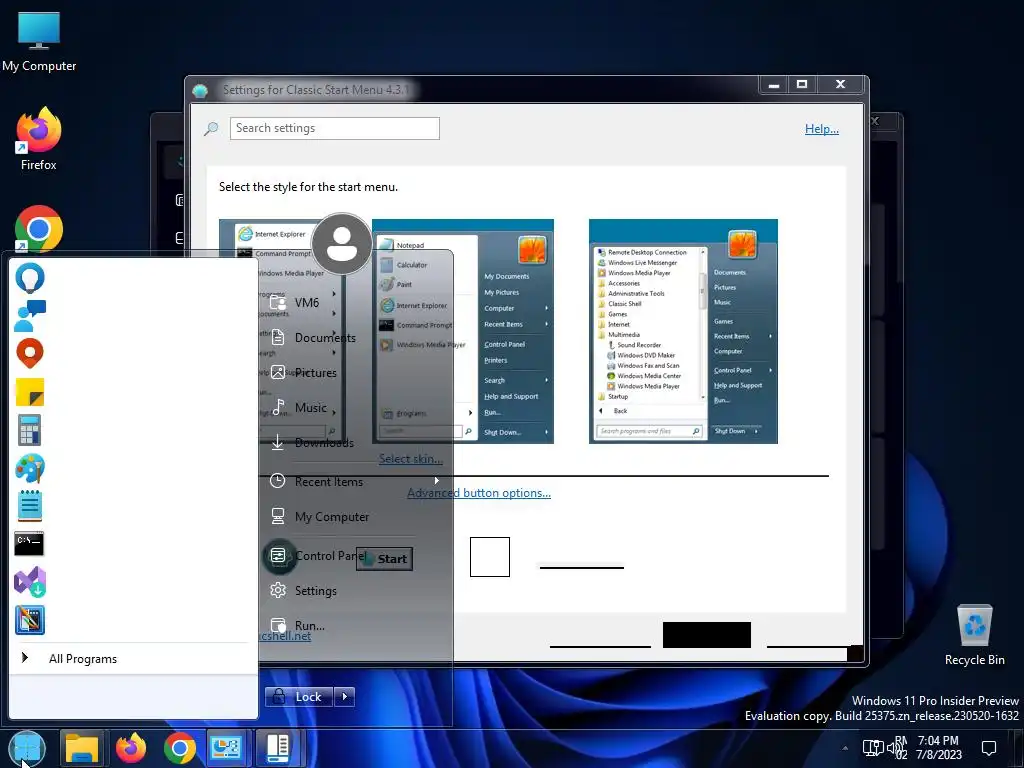The width and height of the screenshot is (1024, 768).
Task: Open the Help... link in settings window
Action: (822, 129)
